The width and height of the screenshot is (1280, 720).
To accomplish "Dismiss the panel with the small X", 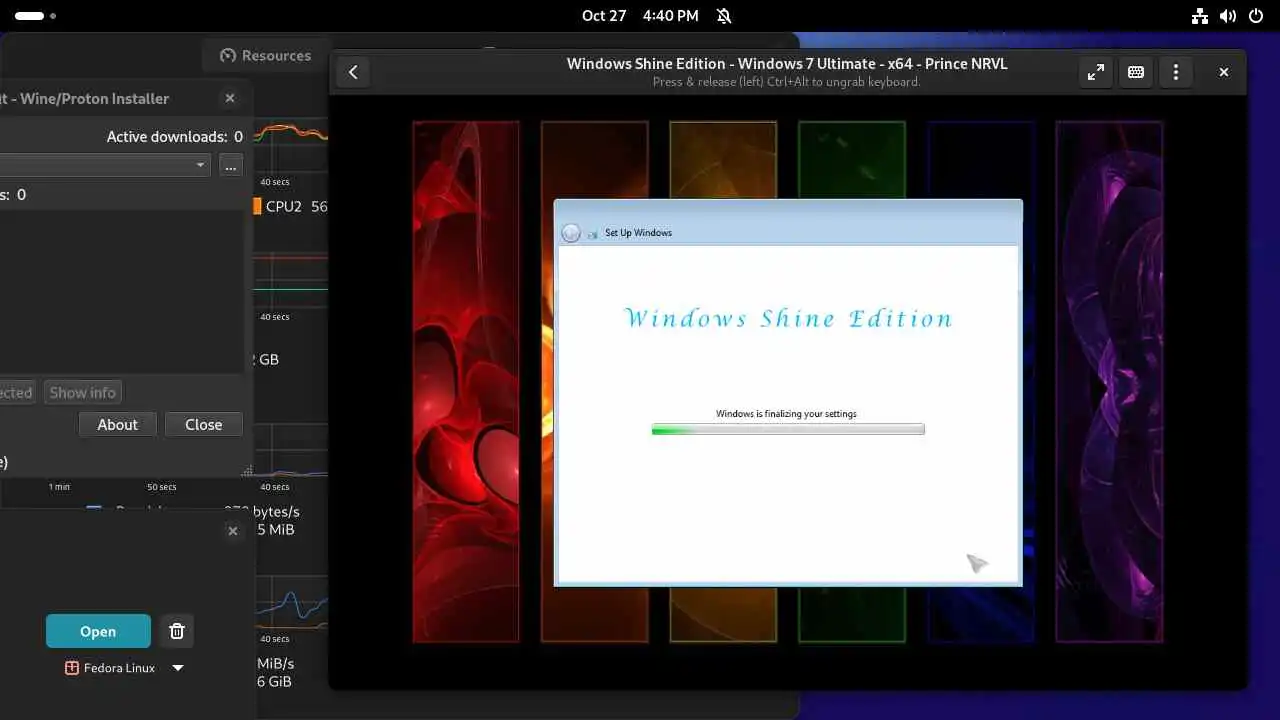I will 233,531.
